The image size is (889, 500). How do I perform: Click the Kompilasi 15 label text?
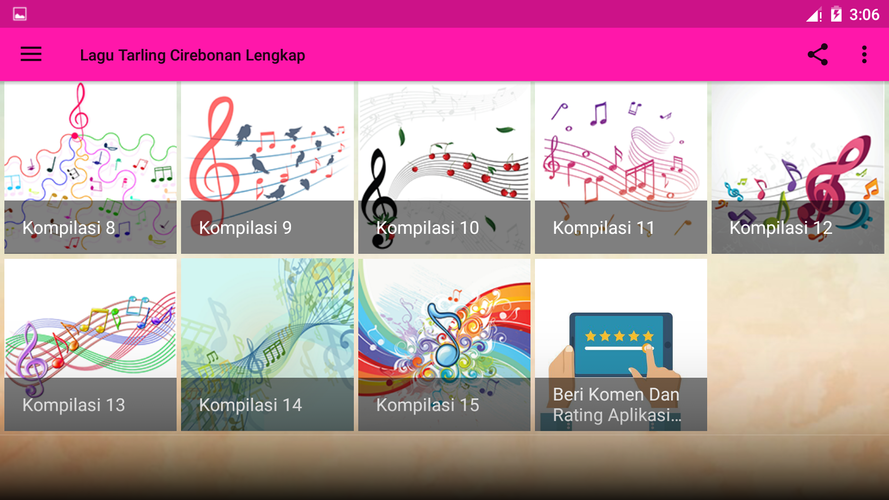tap(427, 405)
